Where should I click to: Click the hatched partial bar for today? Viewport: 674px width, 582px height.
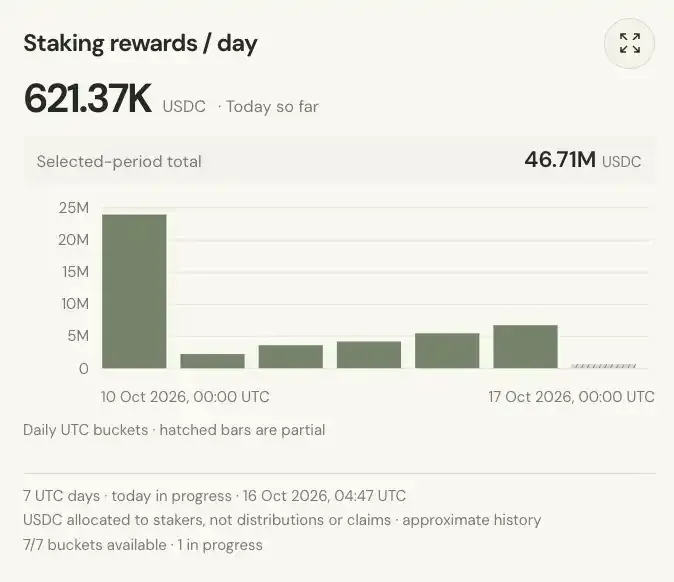[604, 366]
